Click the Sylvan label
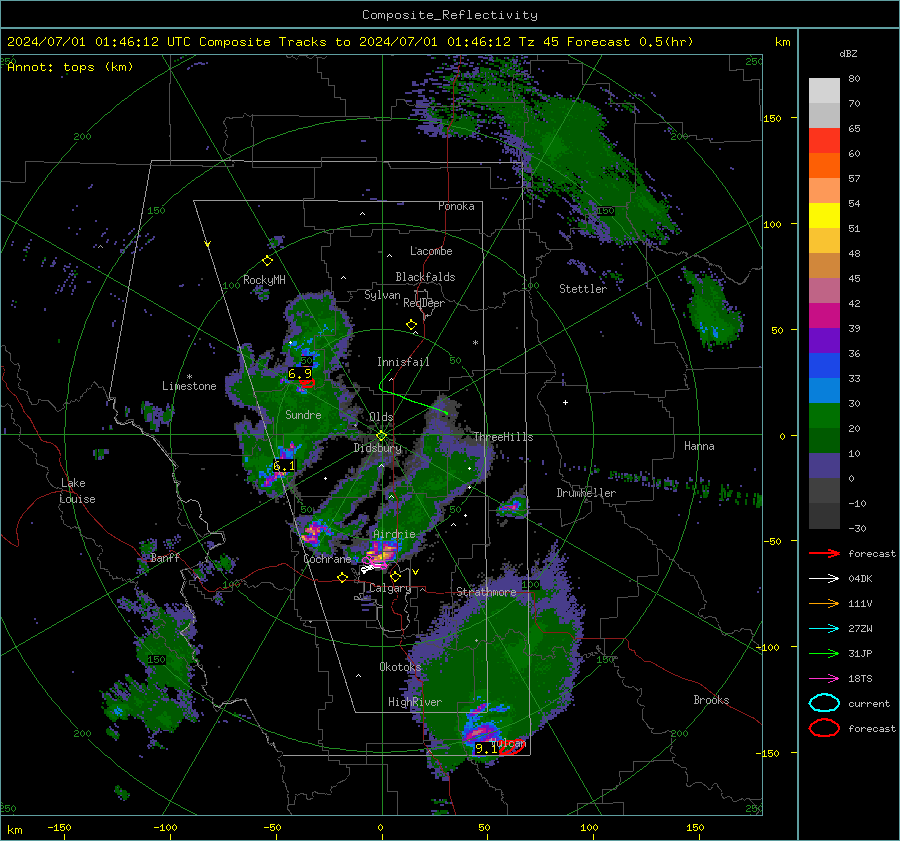Screen dimensions: 900x841 click(382, 295)
